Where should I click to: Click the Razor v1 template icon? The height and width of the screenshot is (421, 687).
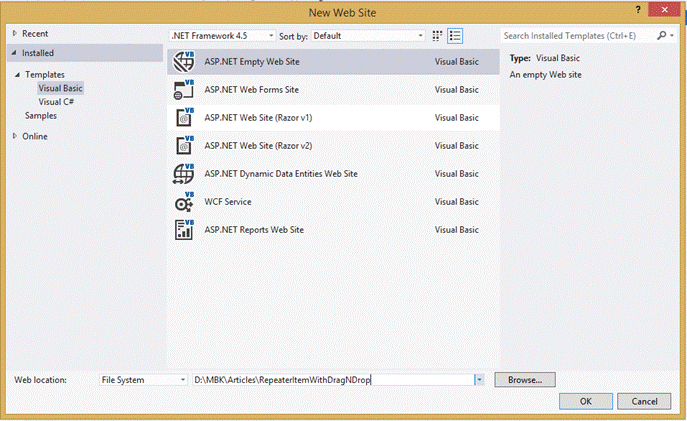tap(184, 117)
